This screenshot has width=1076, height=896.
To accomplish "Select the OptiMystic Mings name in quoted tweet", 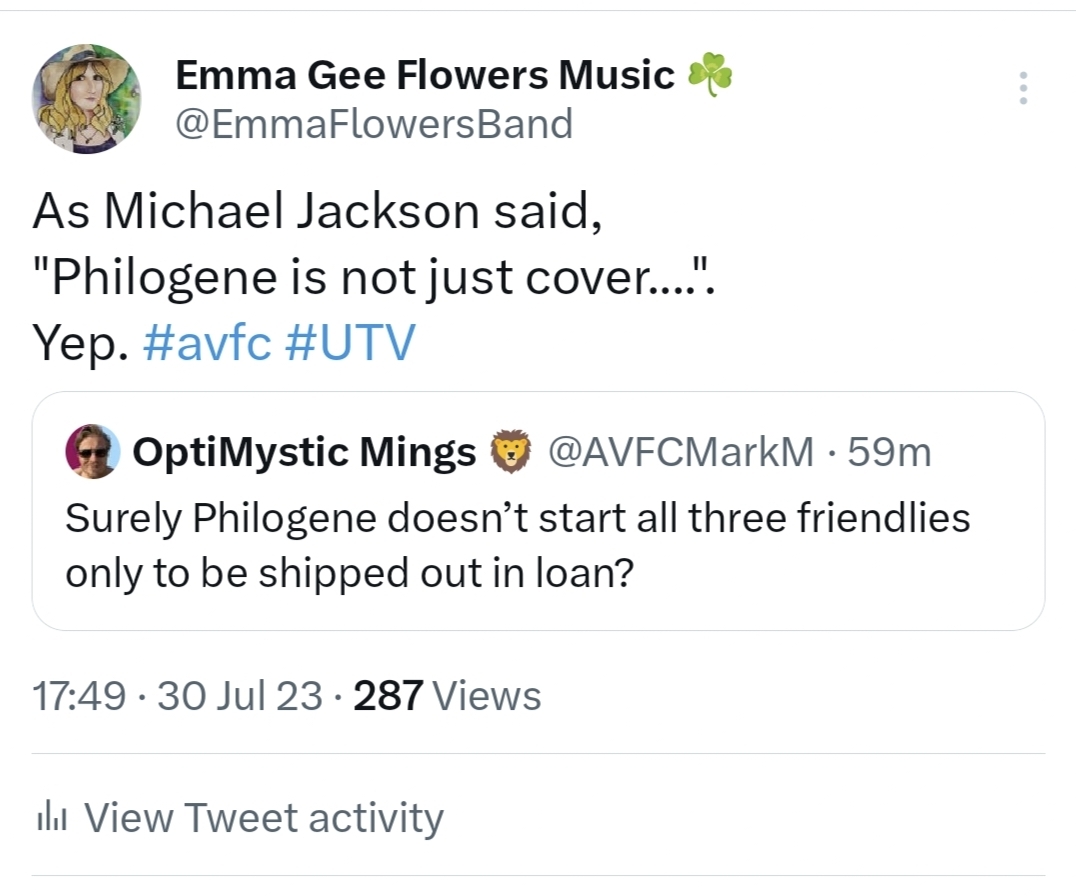I will click(x=304, y=453).
